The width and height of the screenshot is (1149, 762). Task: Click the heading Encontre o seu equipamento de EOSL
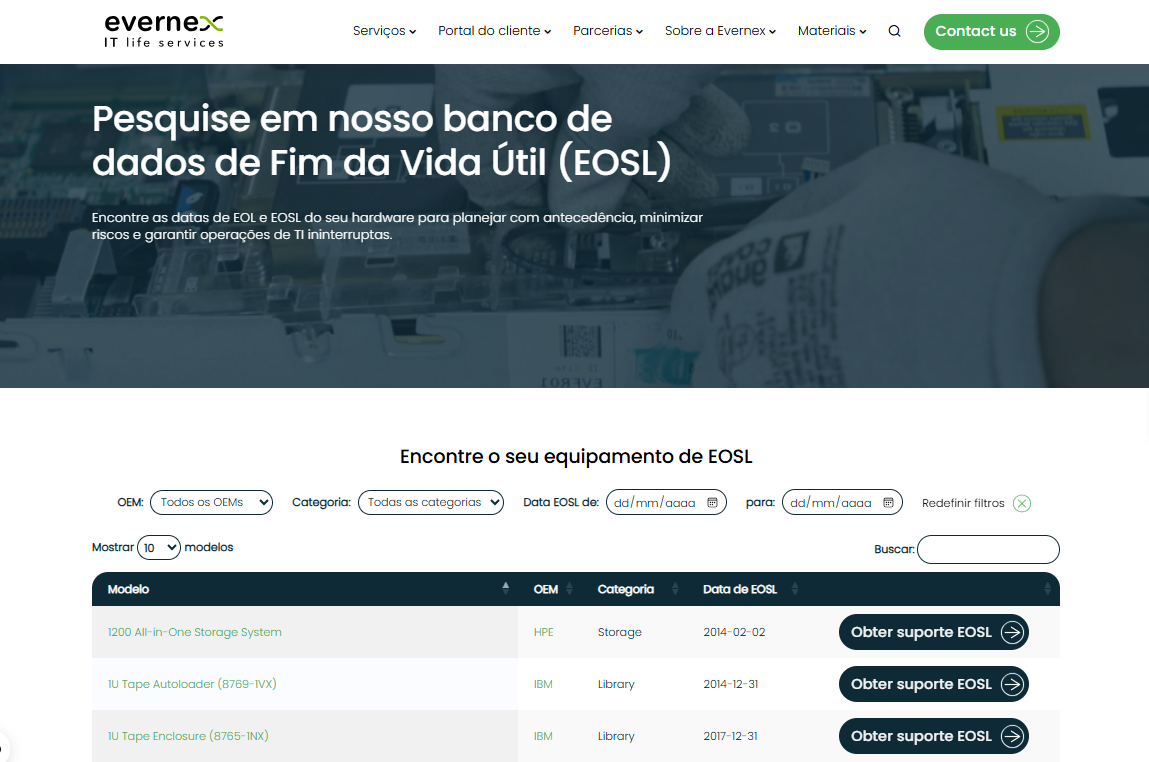pyautogui.click(x=576, y=456)
